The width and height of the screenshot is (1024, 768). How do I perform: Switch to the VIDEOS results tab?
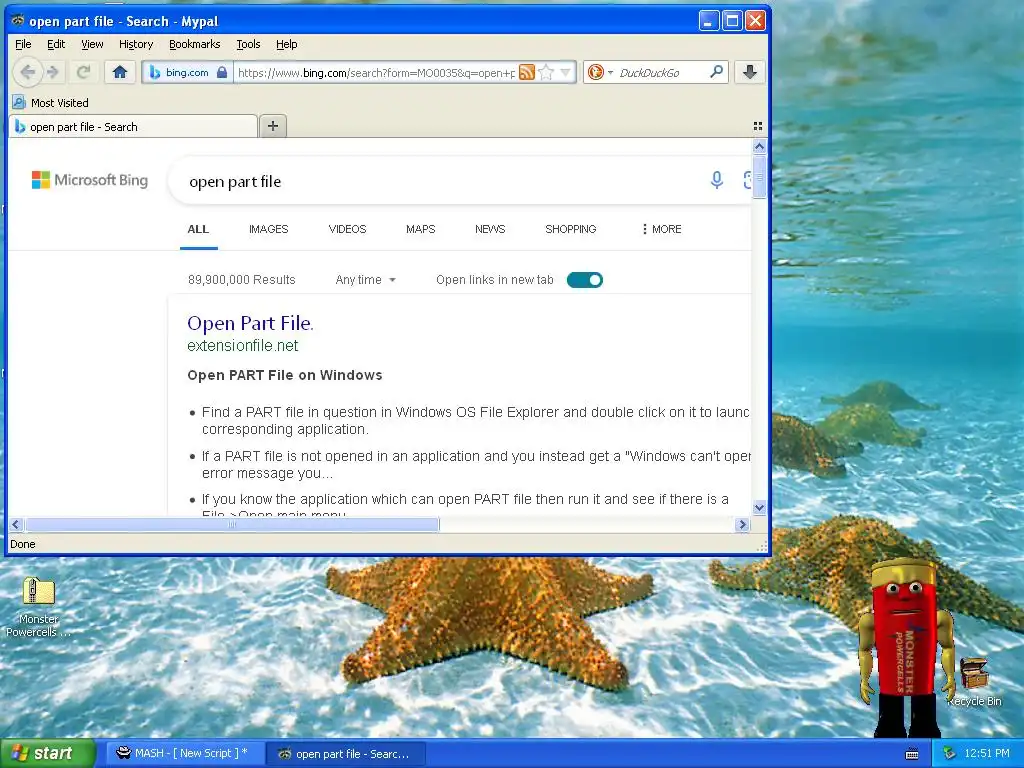point(347,229)
